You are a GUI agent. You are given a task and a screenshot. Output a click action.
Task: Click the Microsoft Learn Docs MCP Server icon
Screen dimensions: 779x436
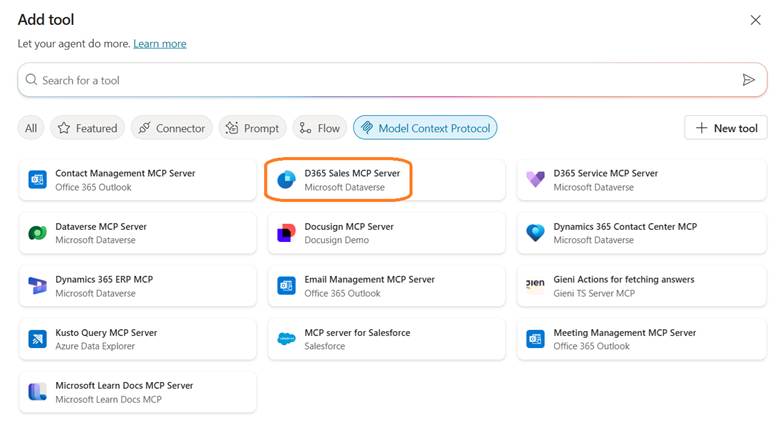(x=38, y=392)
